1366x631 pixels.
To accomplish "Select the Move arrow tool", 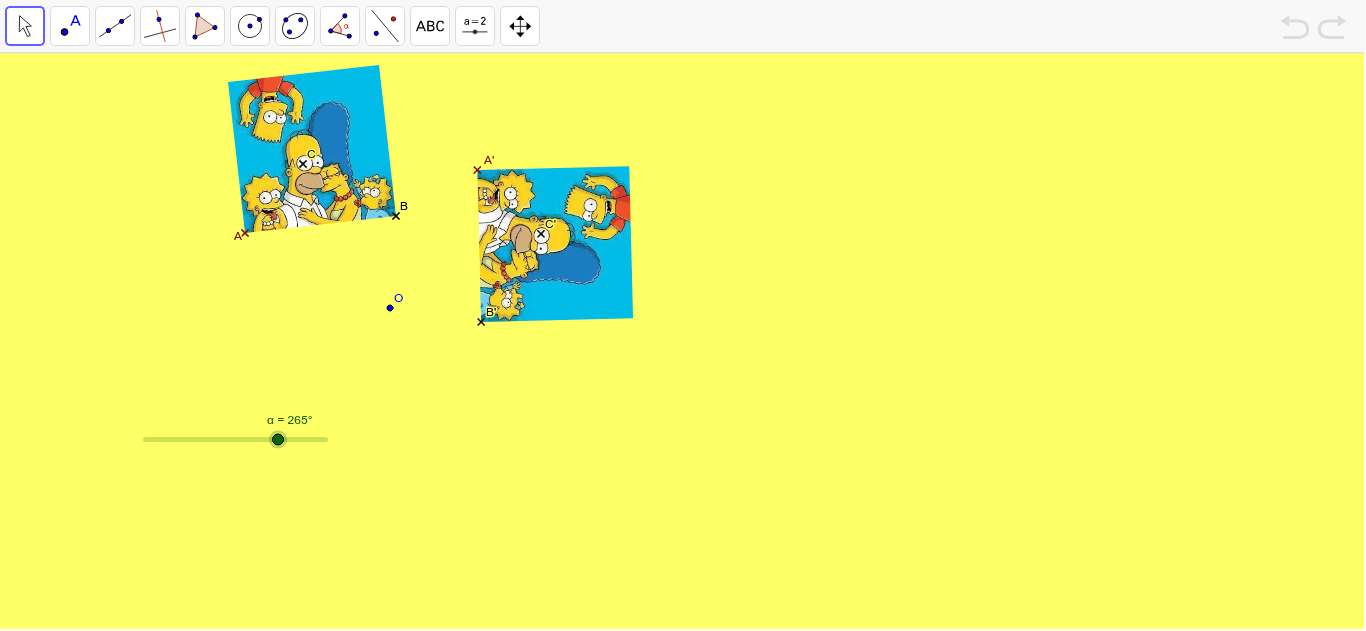I will (x=25, y=26).
